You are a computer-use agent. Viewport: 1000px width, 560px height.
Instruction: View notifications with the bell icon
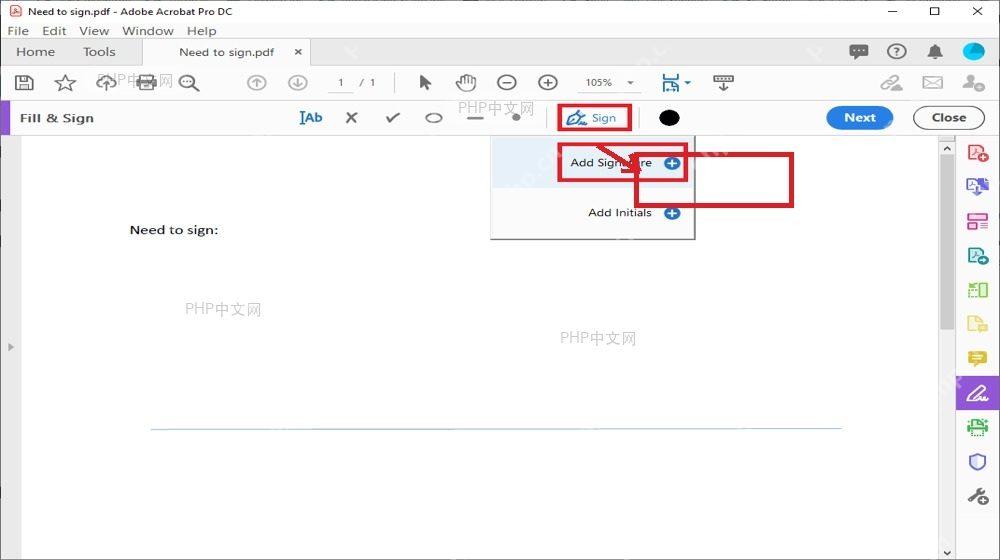tap(935, 52)
